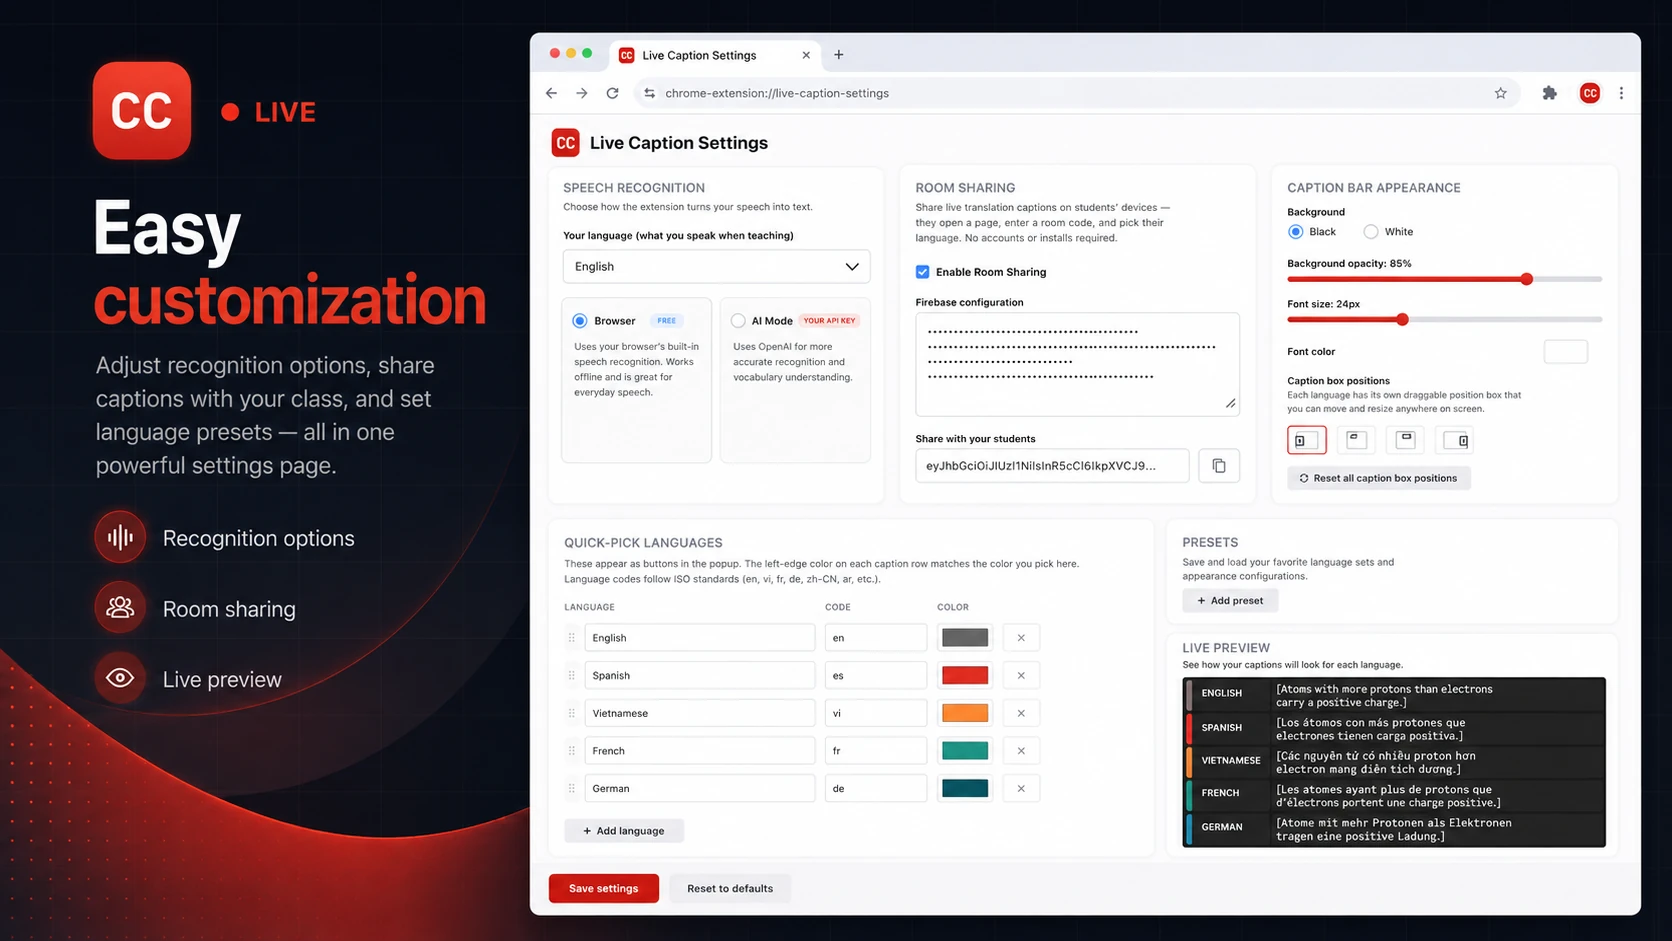Viewport: 1672px width, 941px height.
Task: Select White caption background
Action: tap(1371, 232)
